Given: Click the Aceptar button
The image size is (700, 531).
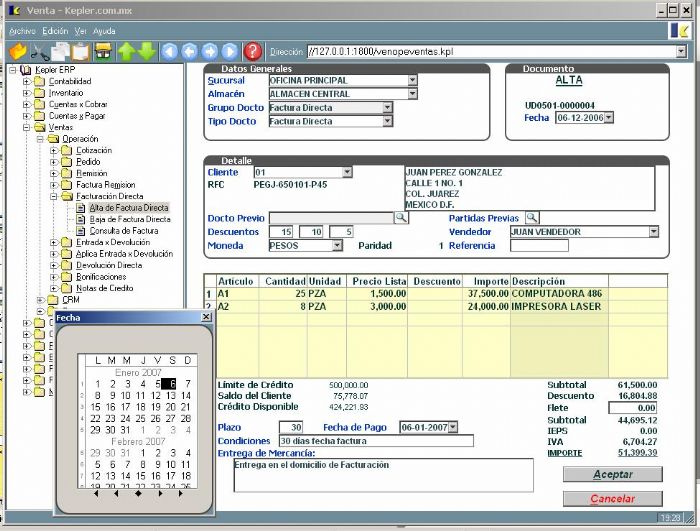Looking at the screenshot, I should [x=612, y=474].
